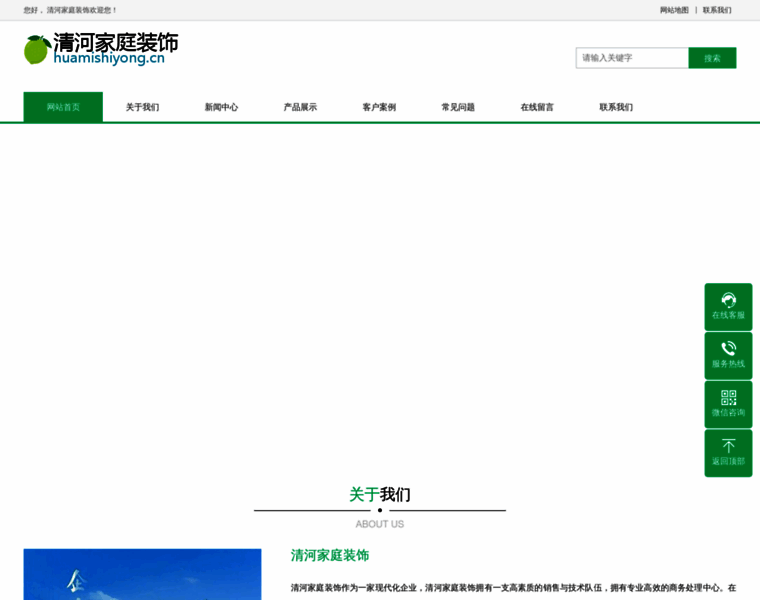
Task: Click the ABOUT US subtitle text
Action: (x=380, y=524)
